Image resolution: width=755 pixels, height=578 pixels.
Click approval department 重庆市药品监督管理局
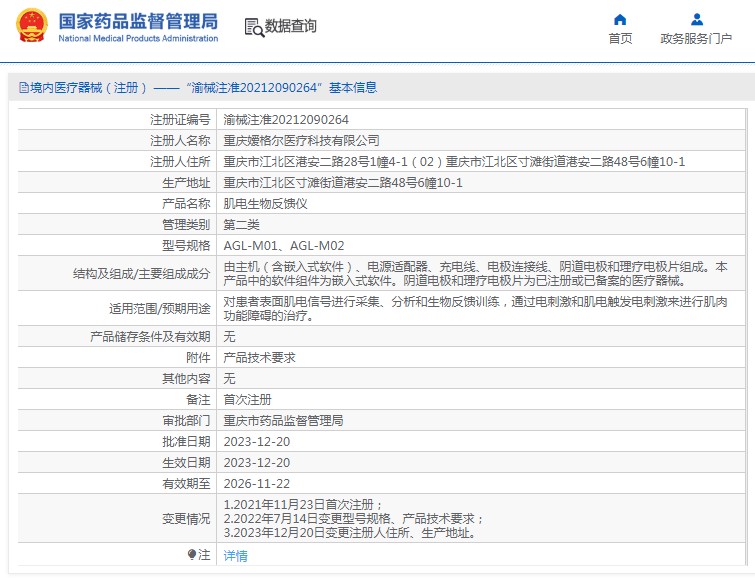tap(283, 420)
